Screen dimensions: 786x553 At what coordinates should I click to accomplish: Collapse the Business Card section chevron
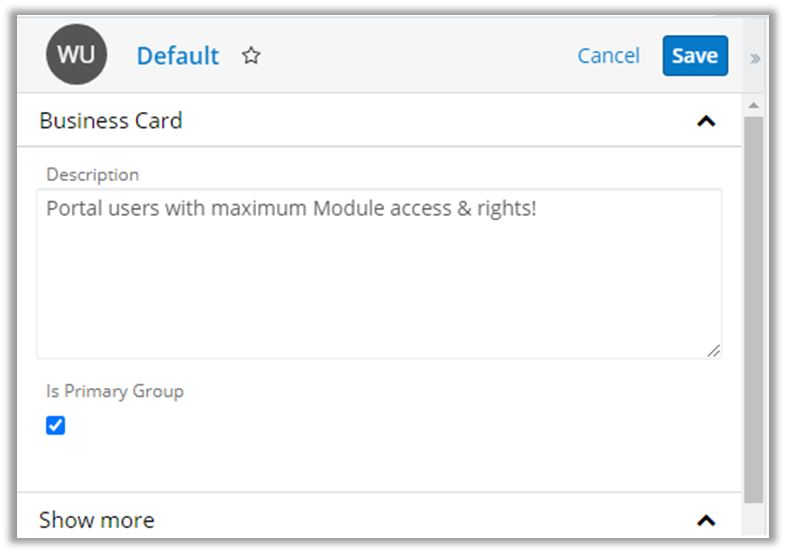coord(706,121)
